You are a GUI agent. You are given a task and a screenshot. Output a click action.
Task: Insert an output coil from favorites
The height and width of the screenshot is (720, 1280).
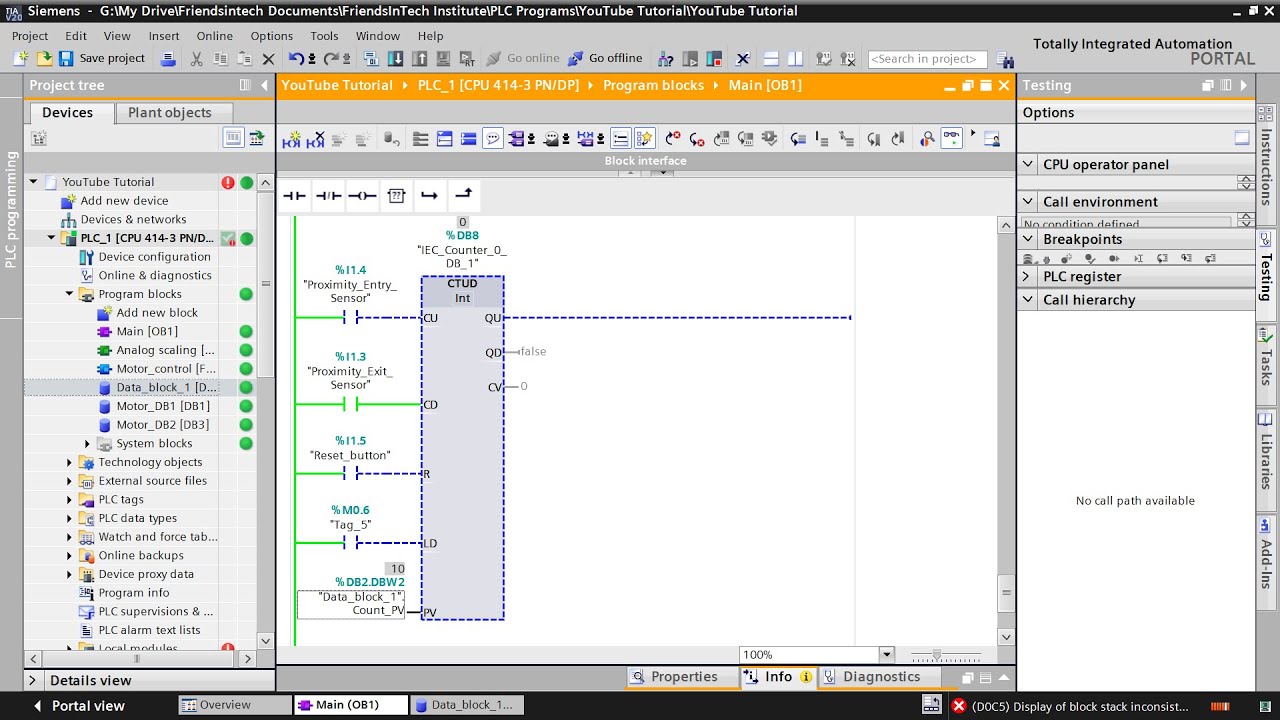362,195
